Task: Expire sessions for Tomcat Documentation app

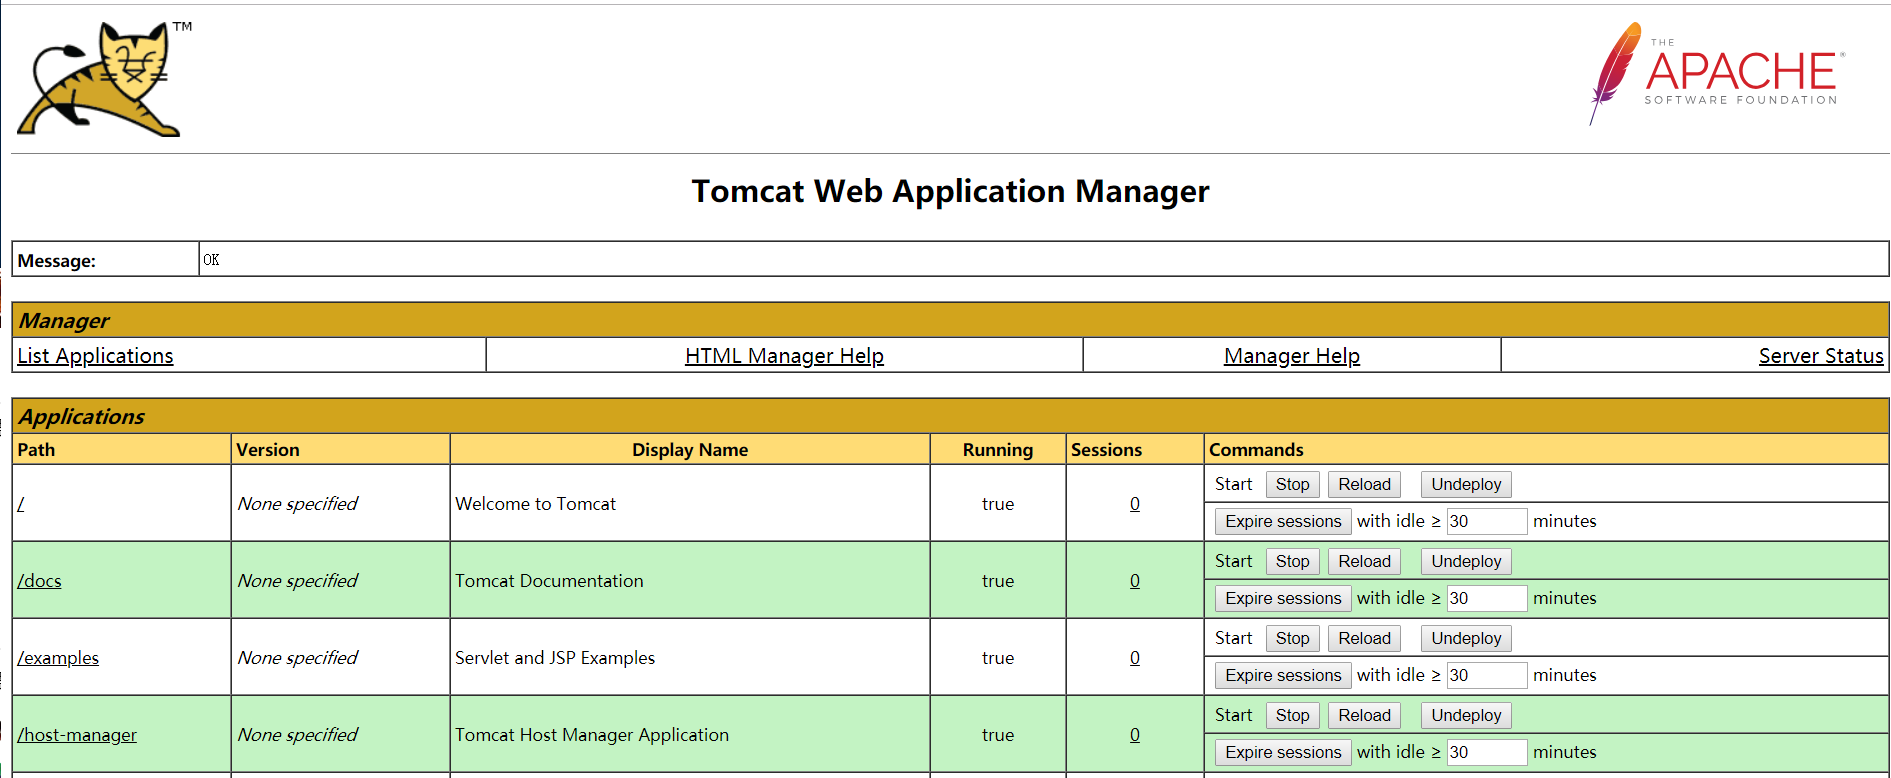Action: 1283,598
